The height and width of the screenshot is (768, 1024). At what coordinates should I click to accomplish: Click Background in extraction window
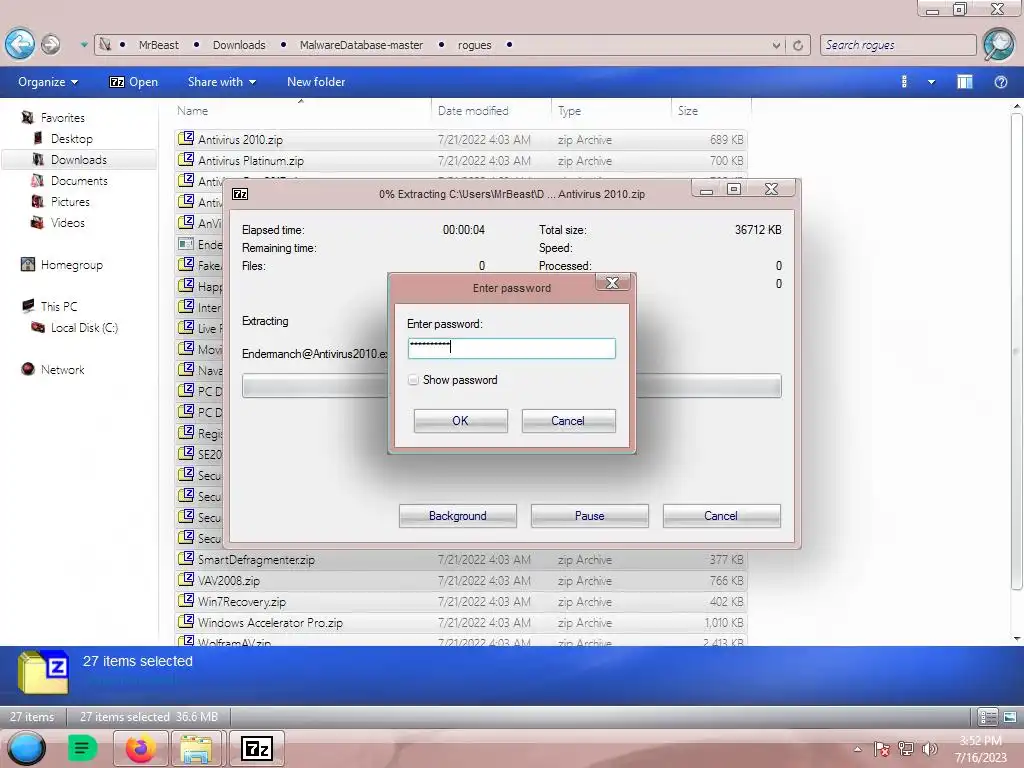(x=457, y=515)
